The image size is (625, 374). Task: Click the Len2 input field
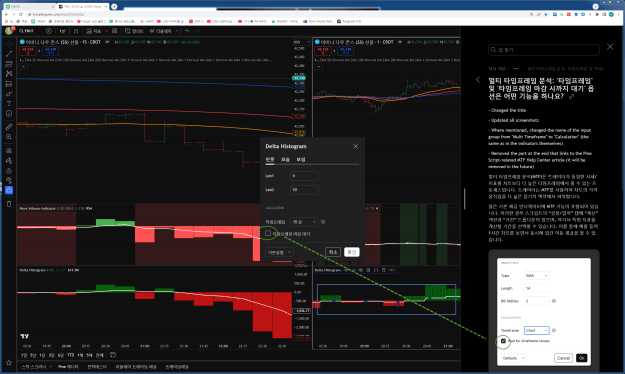point(304,189)
